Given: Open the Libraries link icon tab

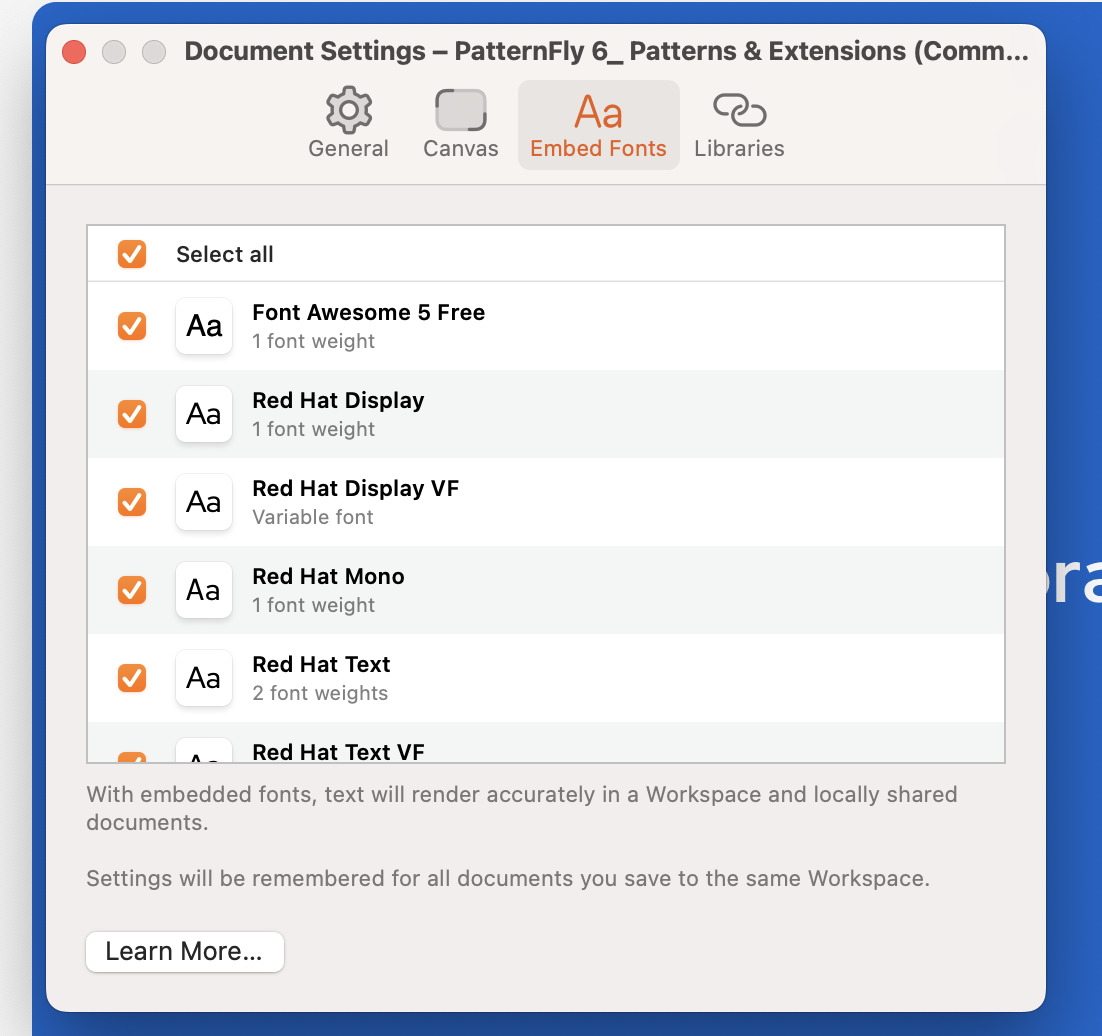Looking at the screenshot, I should [x=739, y=125].
